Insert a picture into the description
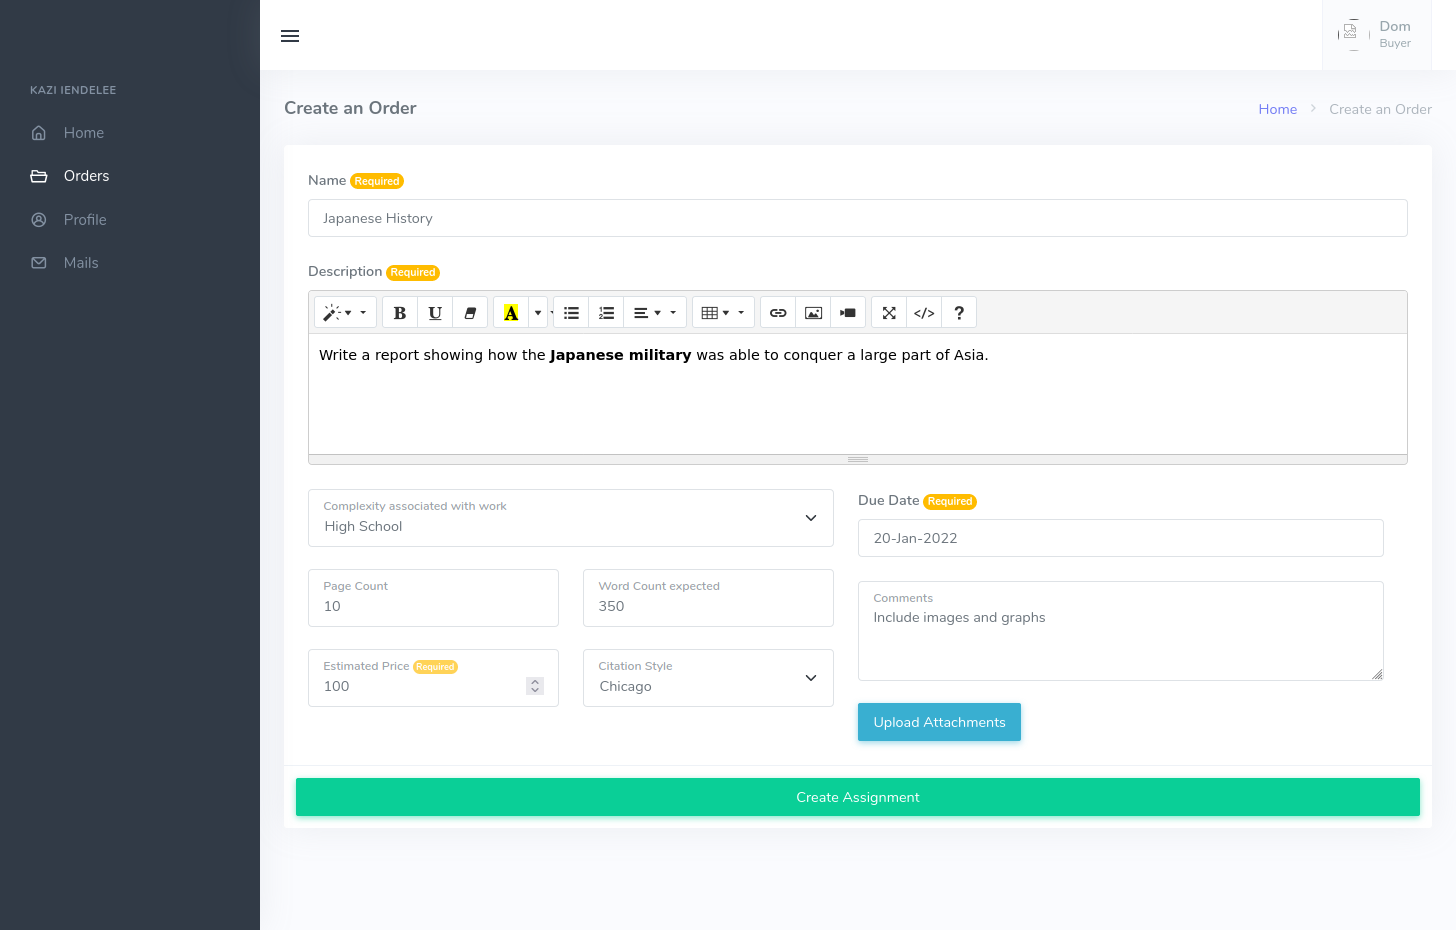Screen dimensions: 1456x930 point(813,313)
